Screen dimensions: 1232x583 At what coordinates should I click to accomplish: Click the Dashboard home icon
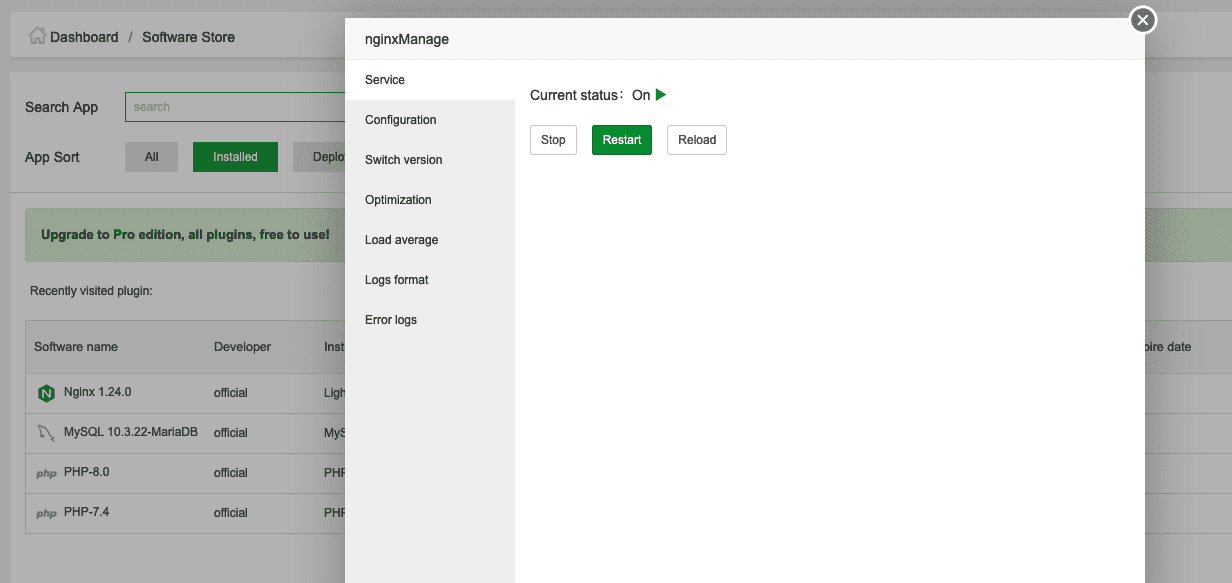(37, 36)
